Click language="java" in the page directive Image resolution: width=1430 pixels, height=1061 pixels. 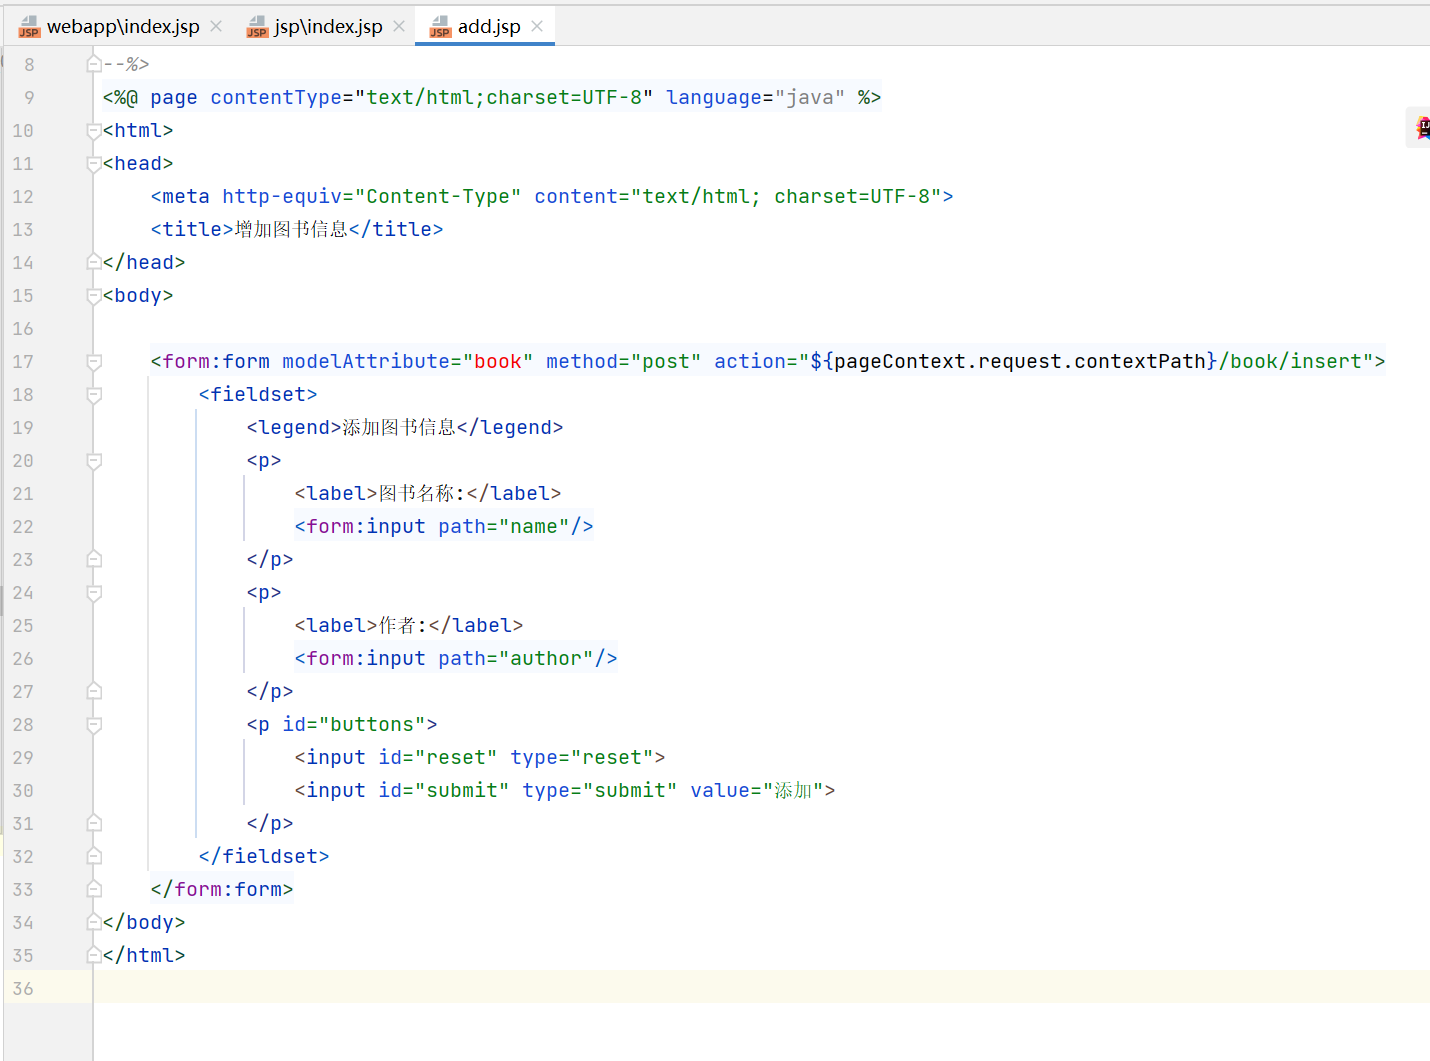(756, 98)
